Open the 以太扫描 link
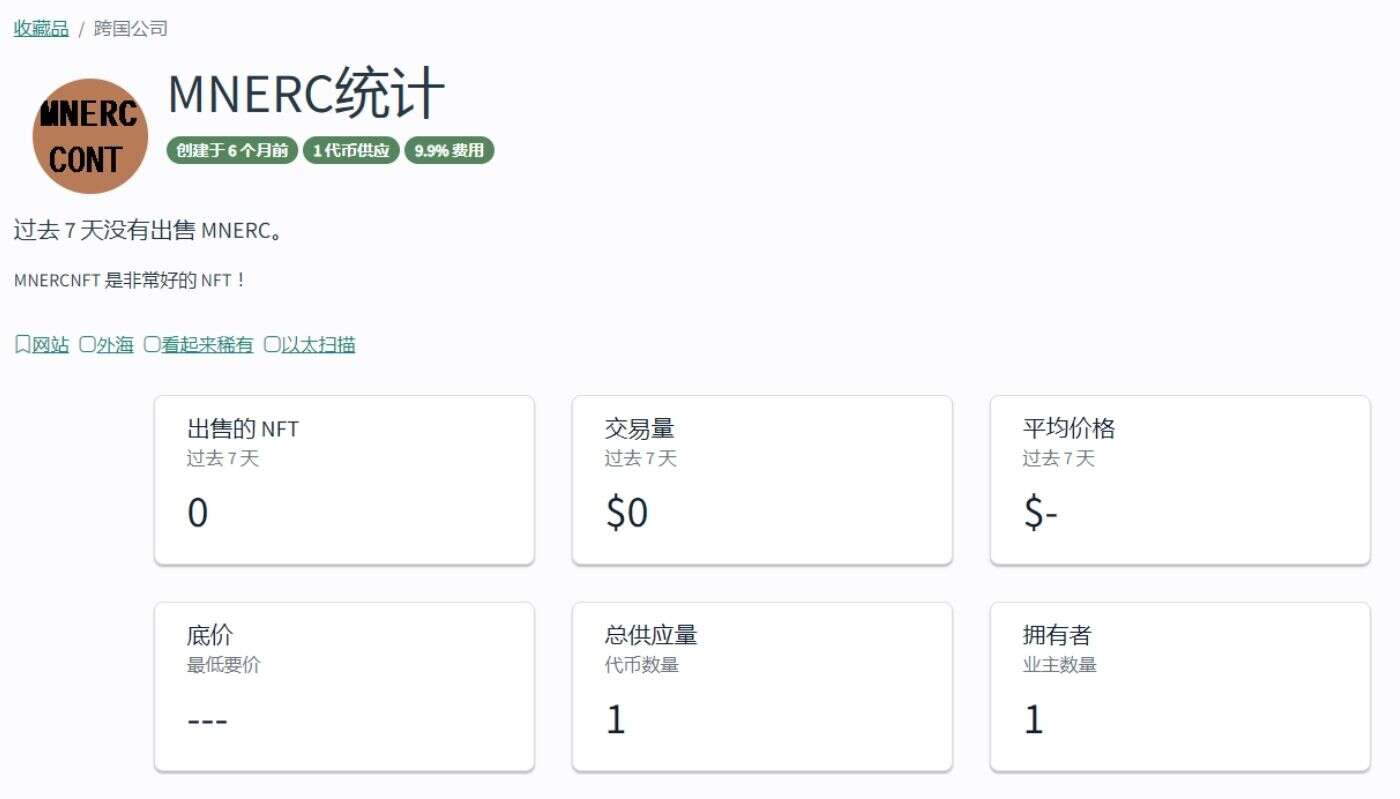Image resolution: width=1400 pixels, height=799 pixels. point(317,344)
